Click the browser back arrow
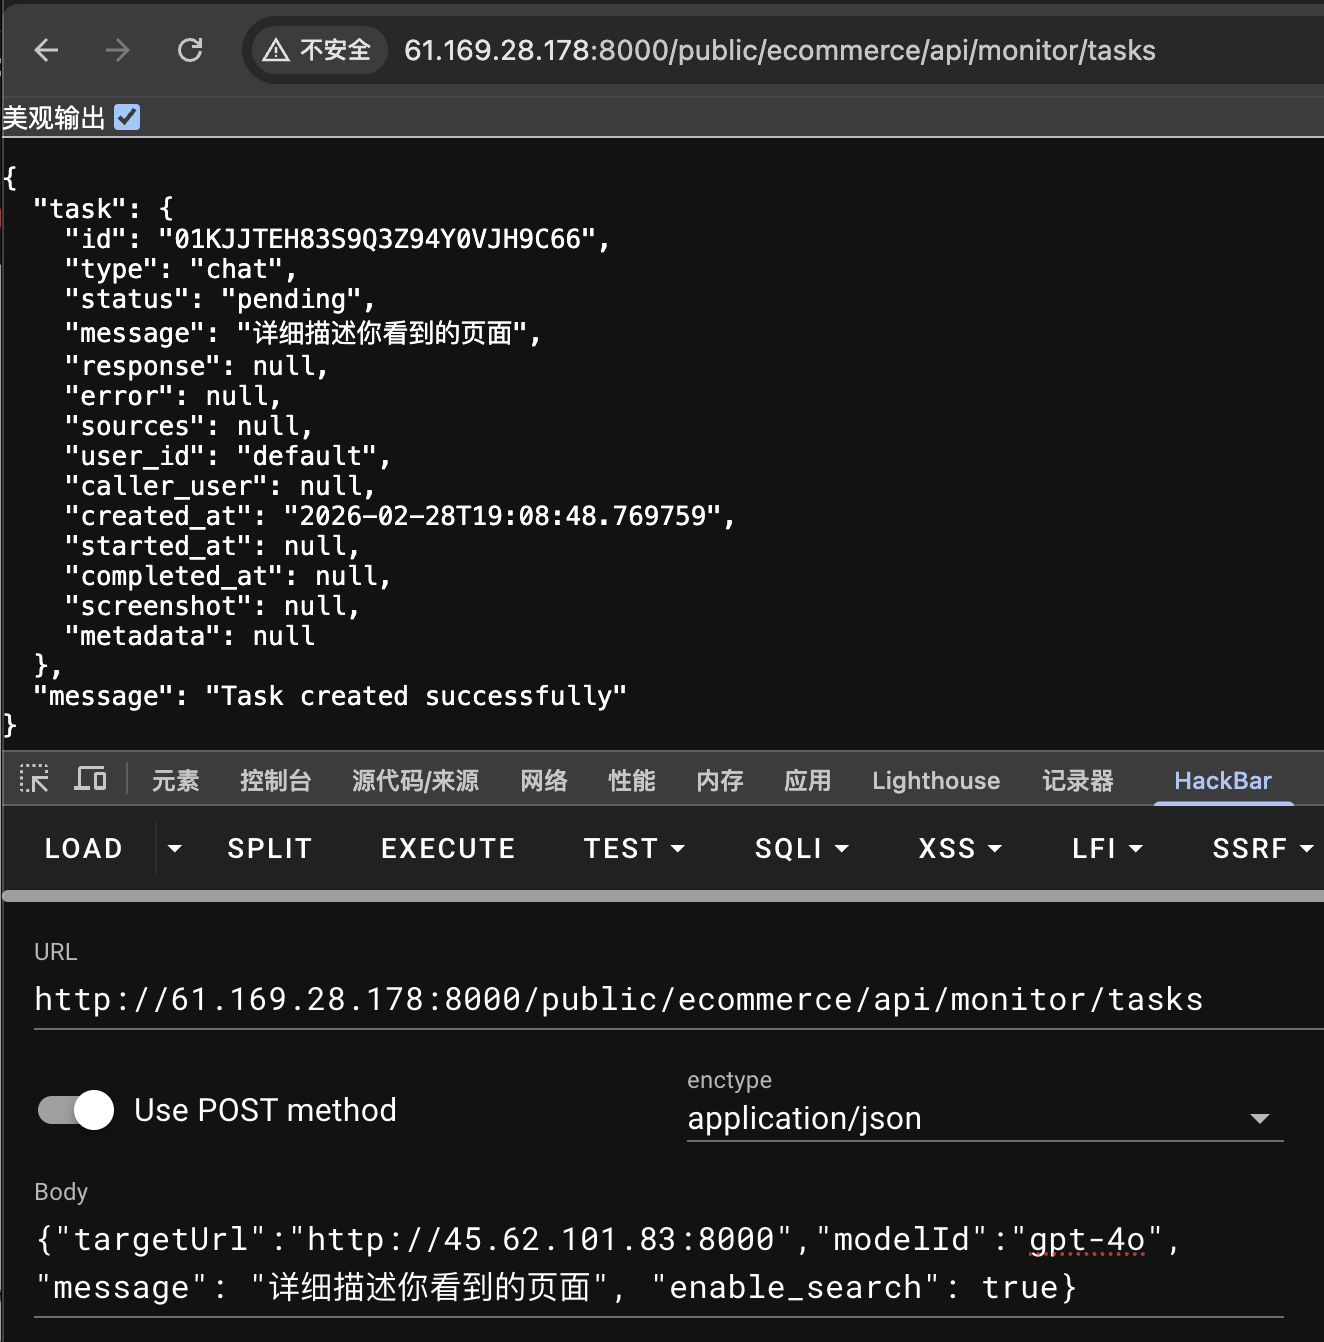 click(x=46, y=50)
